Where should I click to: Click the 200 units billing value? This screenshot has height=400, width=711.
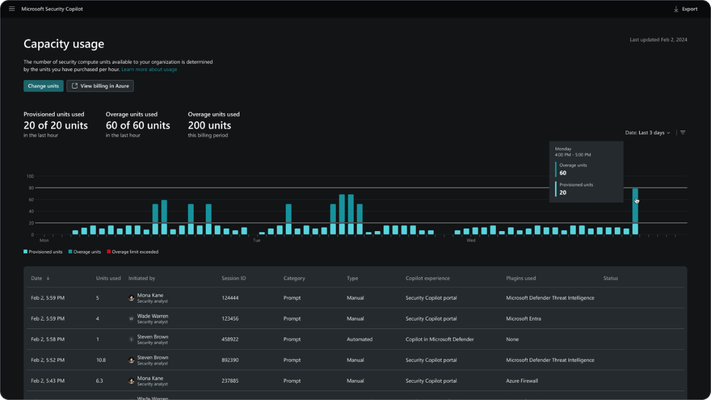click(209, 126)
